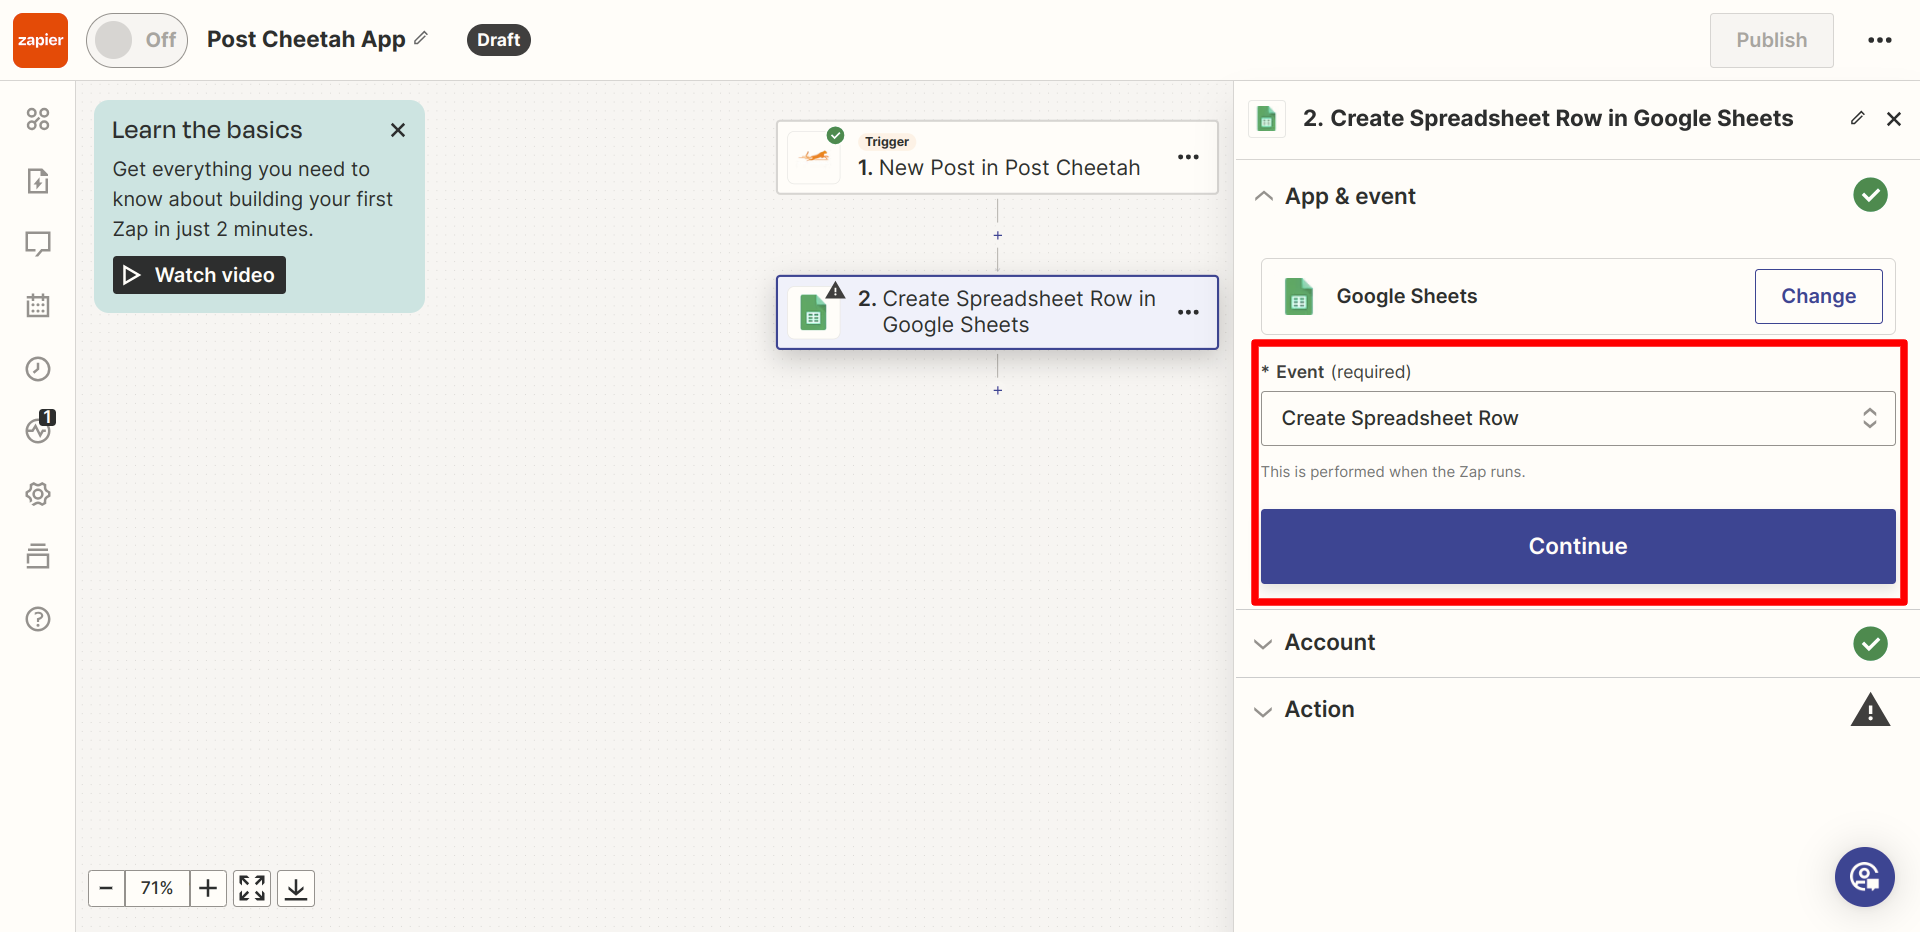1920x932 pixels.
Task: Rename the step using panel pencil icon
Action: (1857, 118)
